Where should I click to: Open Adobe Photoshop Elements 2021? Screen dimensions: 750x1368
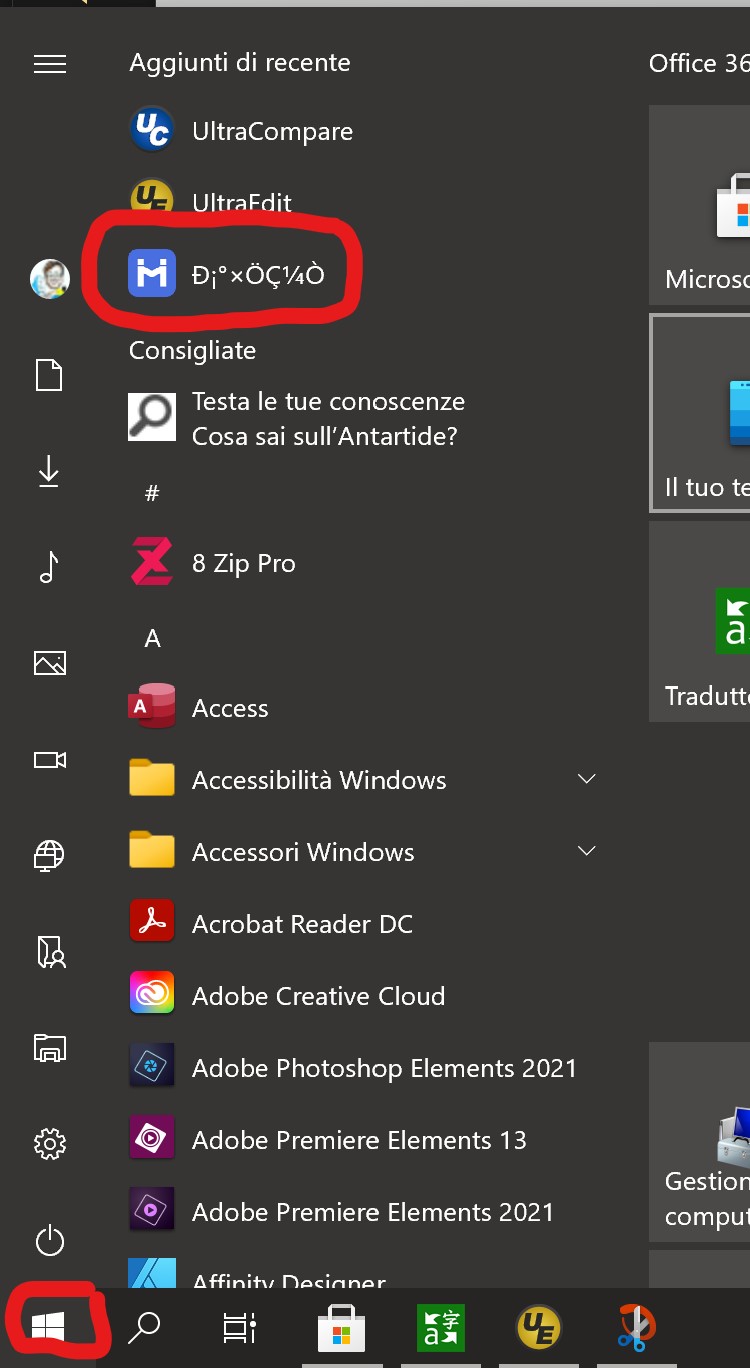[x=384, y=1068]
